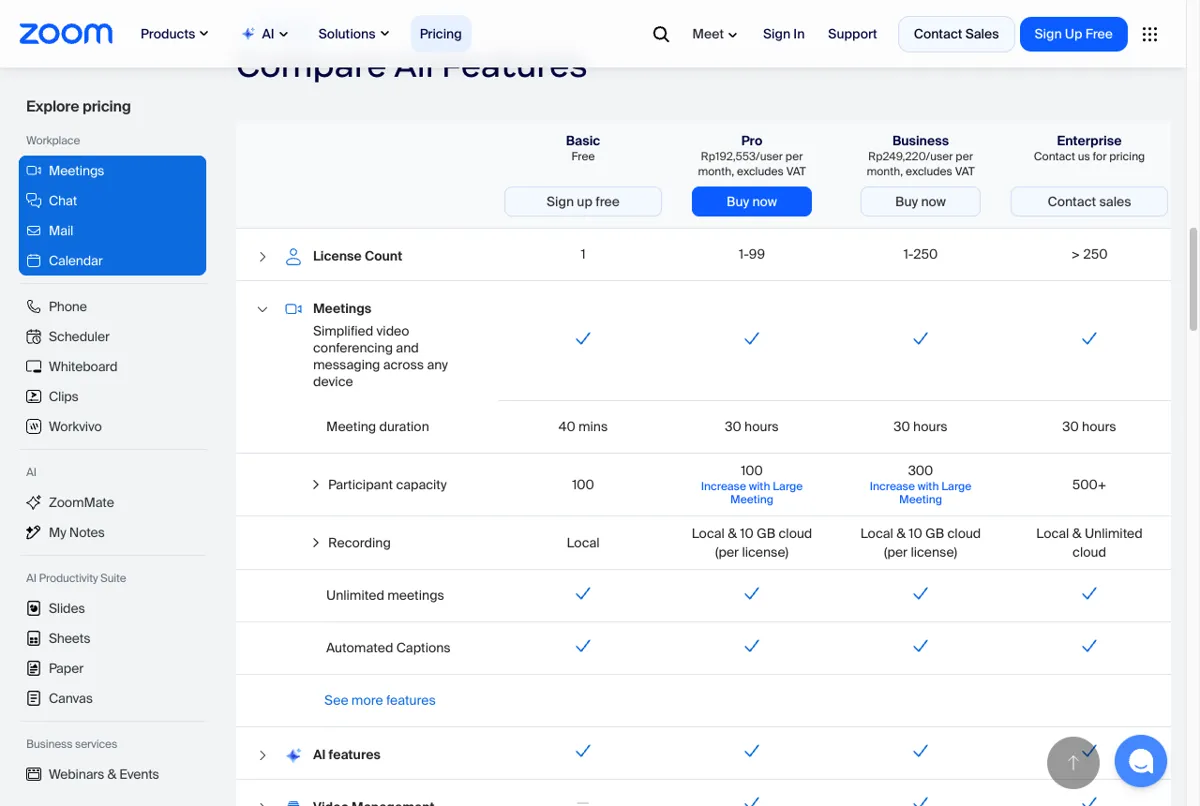Click the Sheets icon in sidebar
Image resolution: width=1200 pixels, height=806 pixels.
[34, 639]
